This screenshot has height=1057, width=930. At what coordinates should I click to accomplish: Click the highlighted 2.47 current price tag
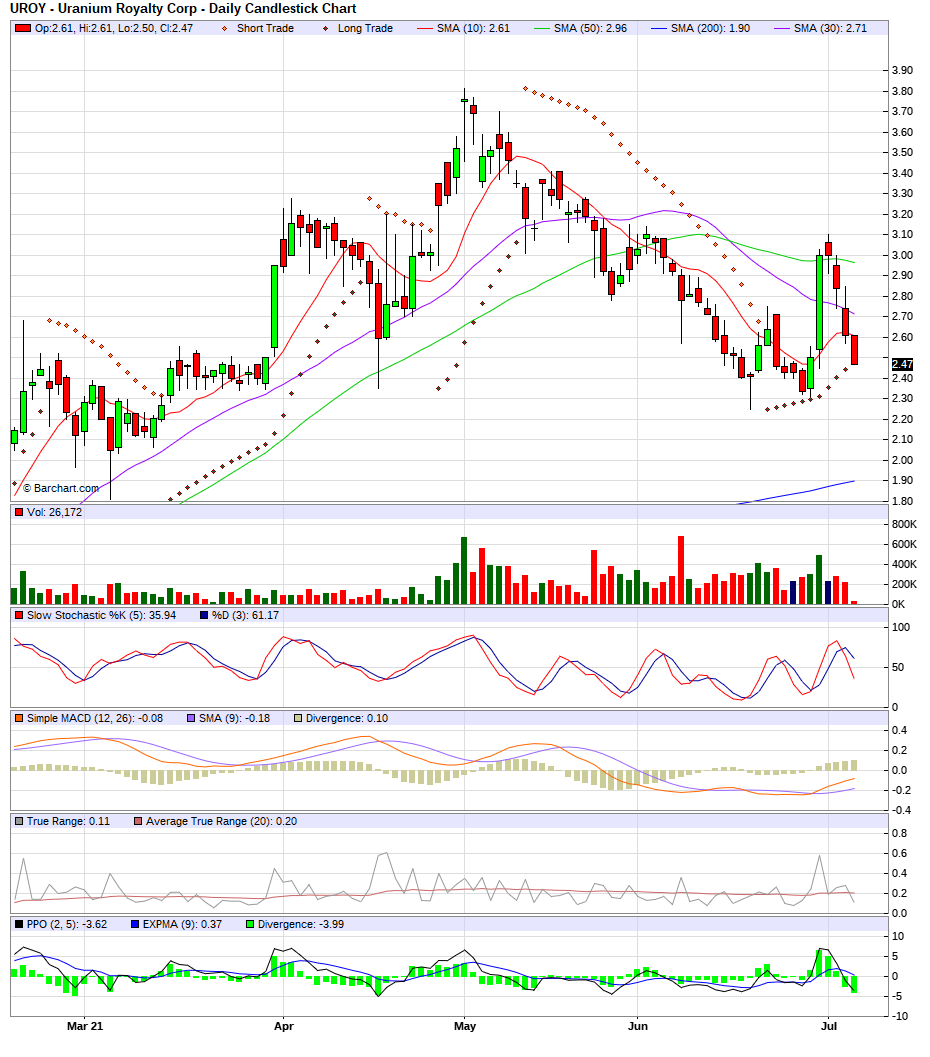(902, 364)
